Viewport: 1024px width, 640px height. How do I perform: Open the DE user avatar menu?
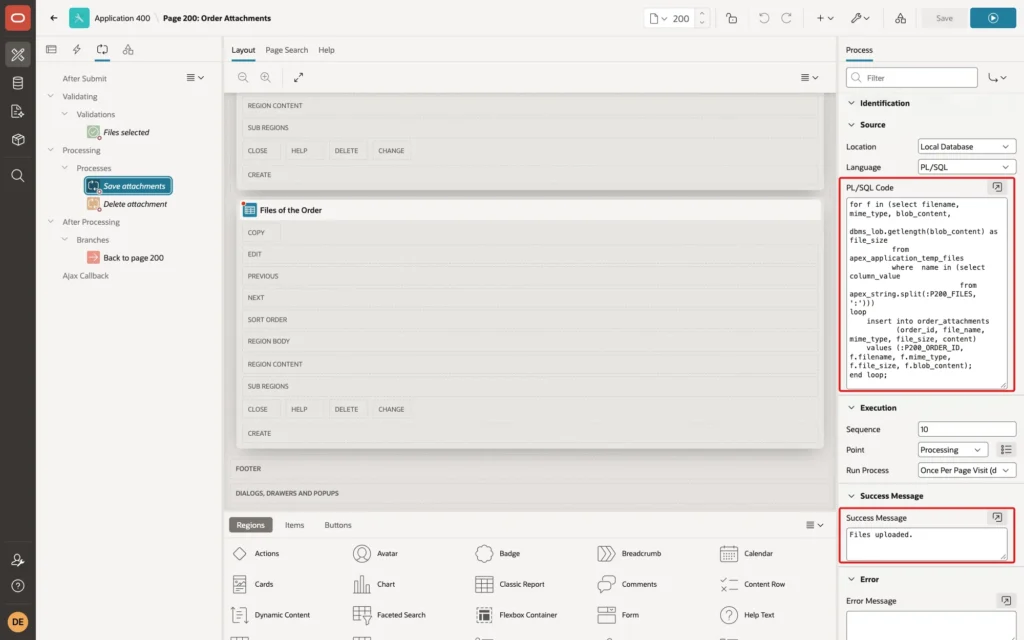click(18, 621)
